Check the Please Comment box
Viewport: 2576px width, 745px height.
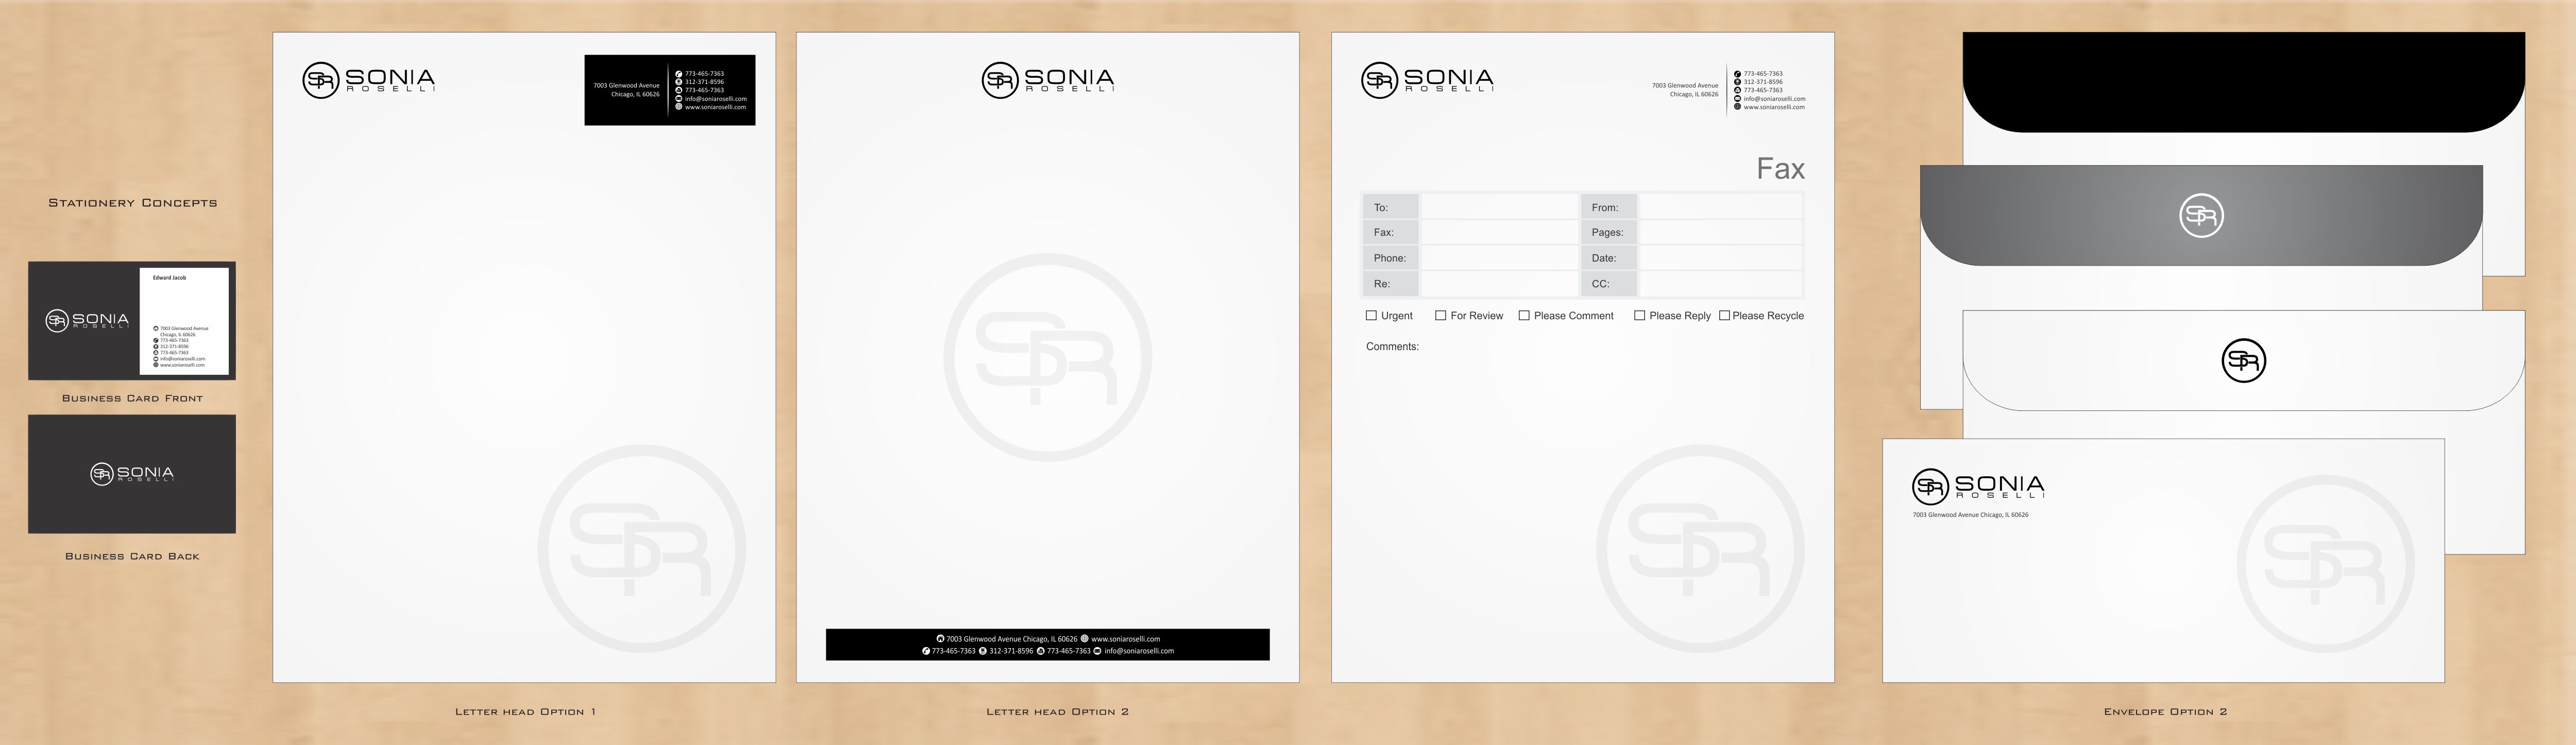tap(1524, 315)
